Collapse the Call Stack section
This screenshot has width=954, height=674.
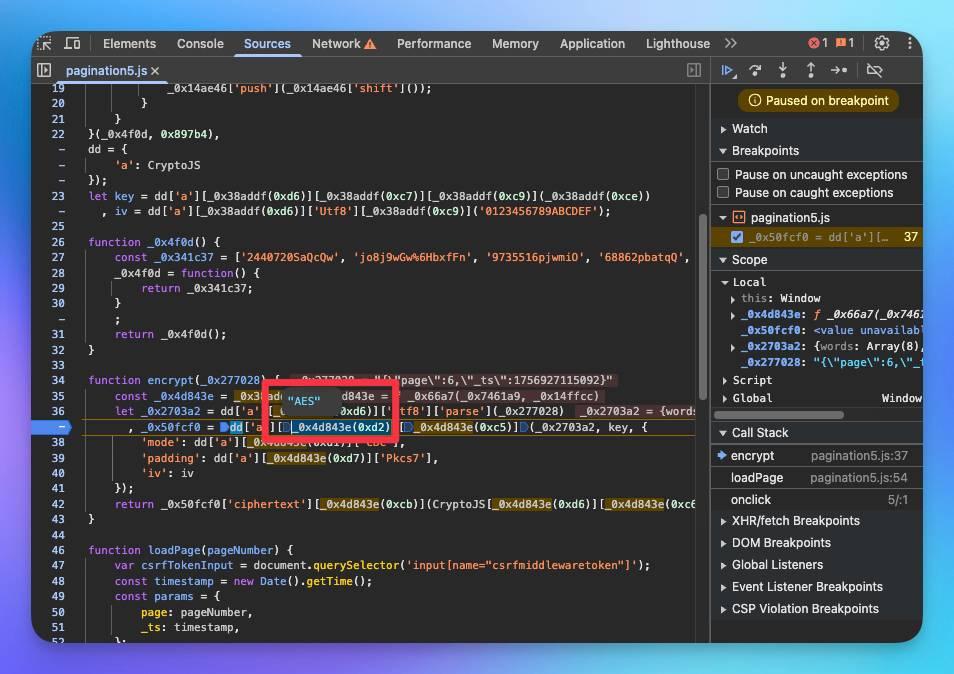[x=723, y=433]
